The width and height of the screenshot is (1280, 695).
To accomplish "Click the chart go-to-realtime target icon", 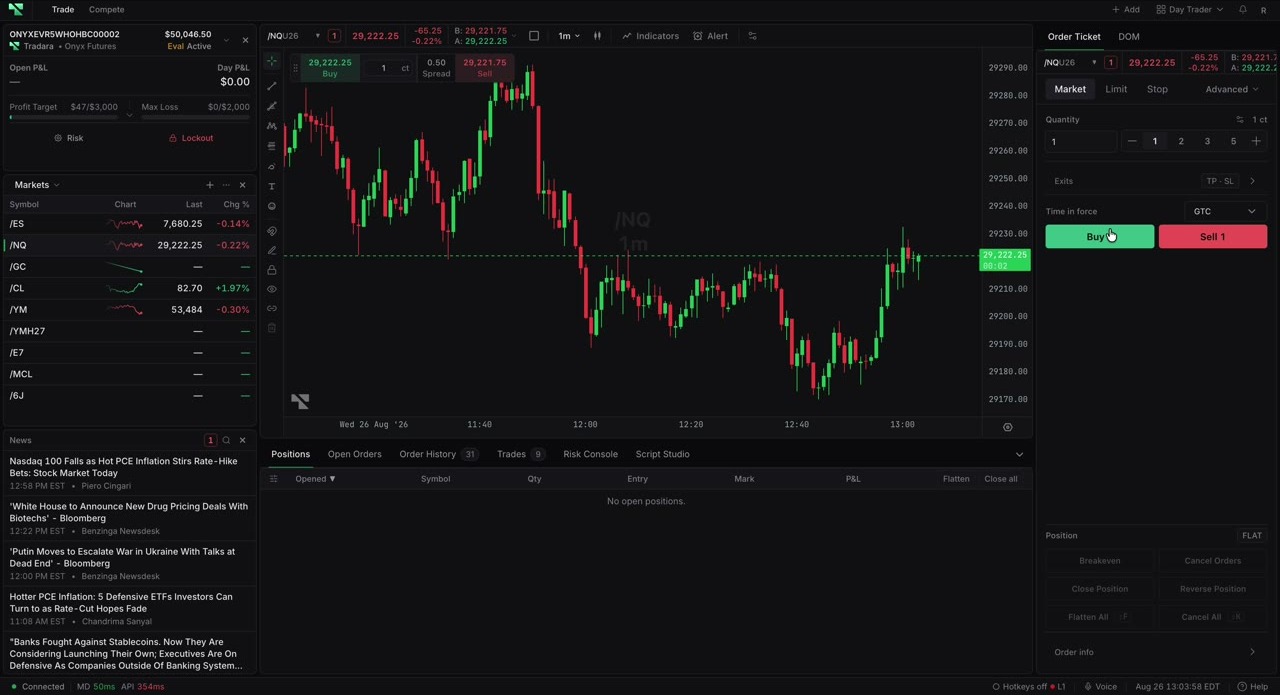I will tap(1007, 427).
